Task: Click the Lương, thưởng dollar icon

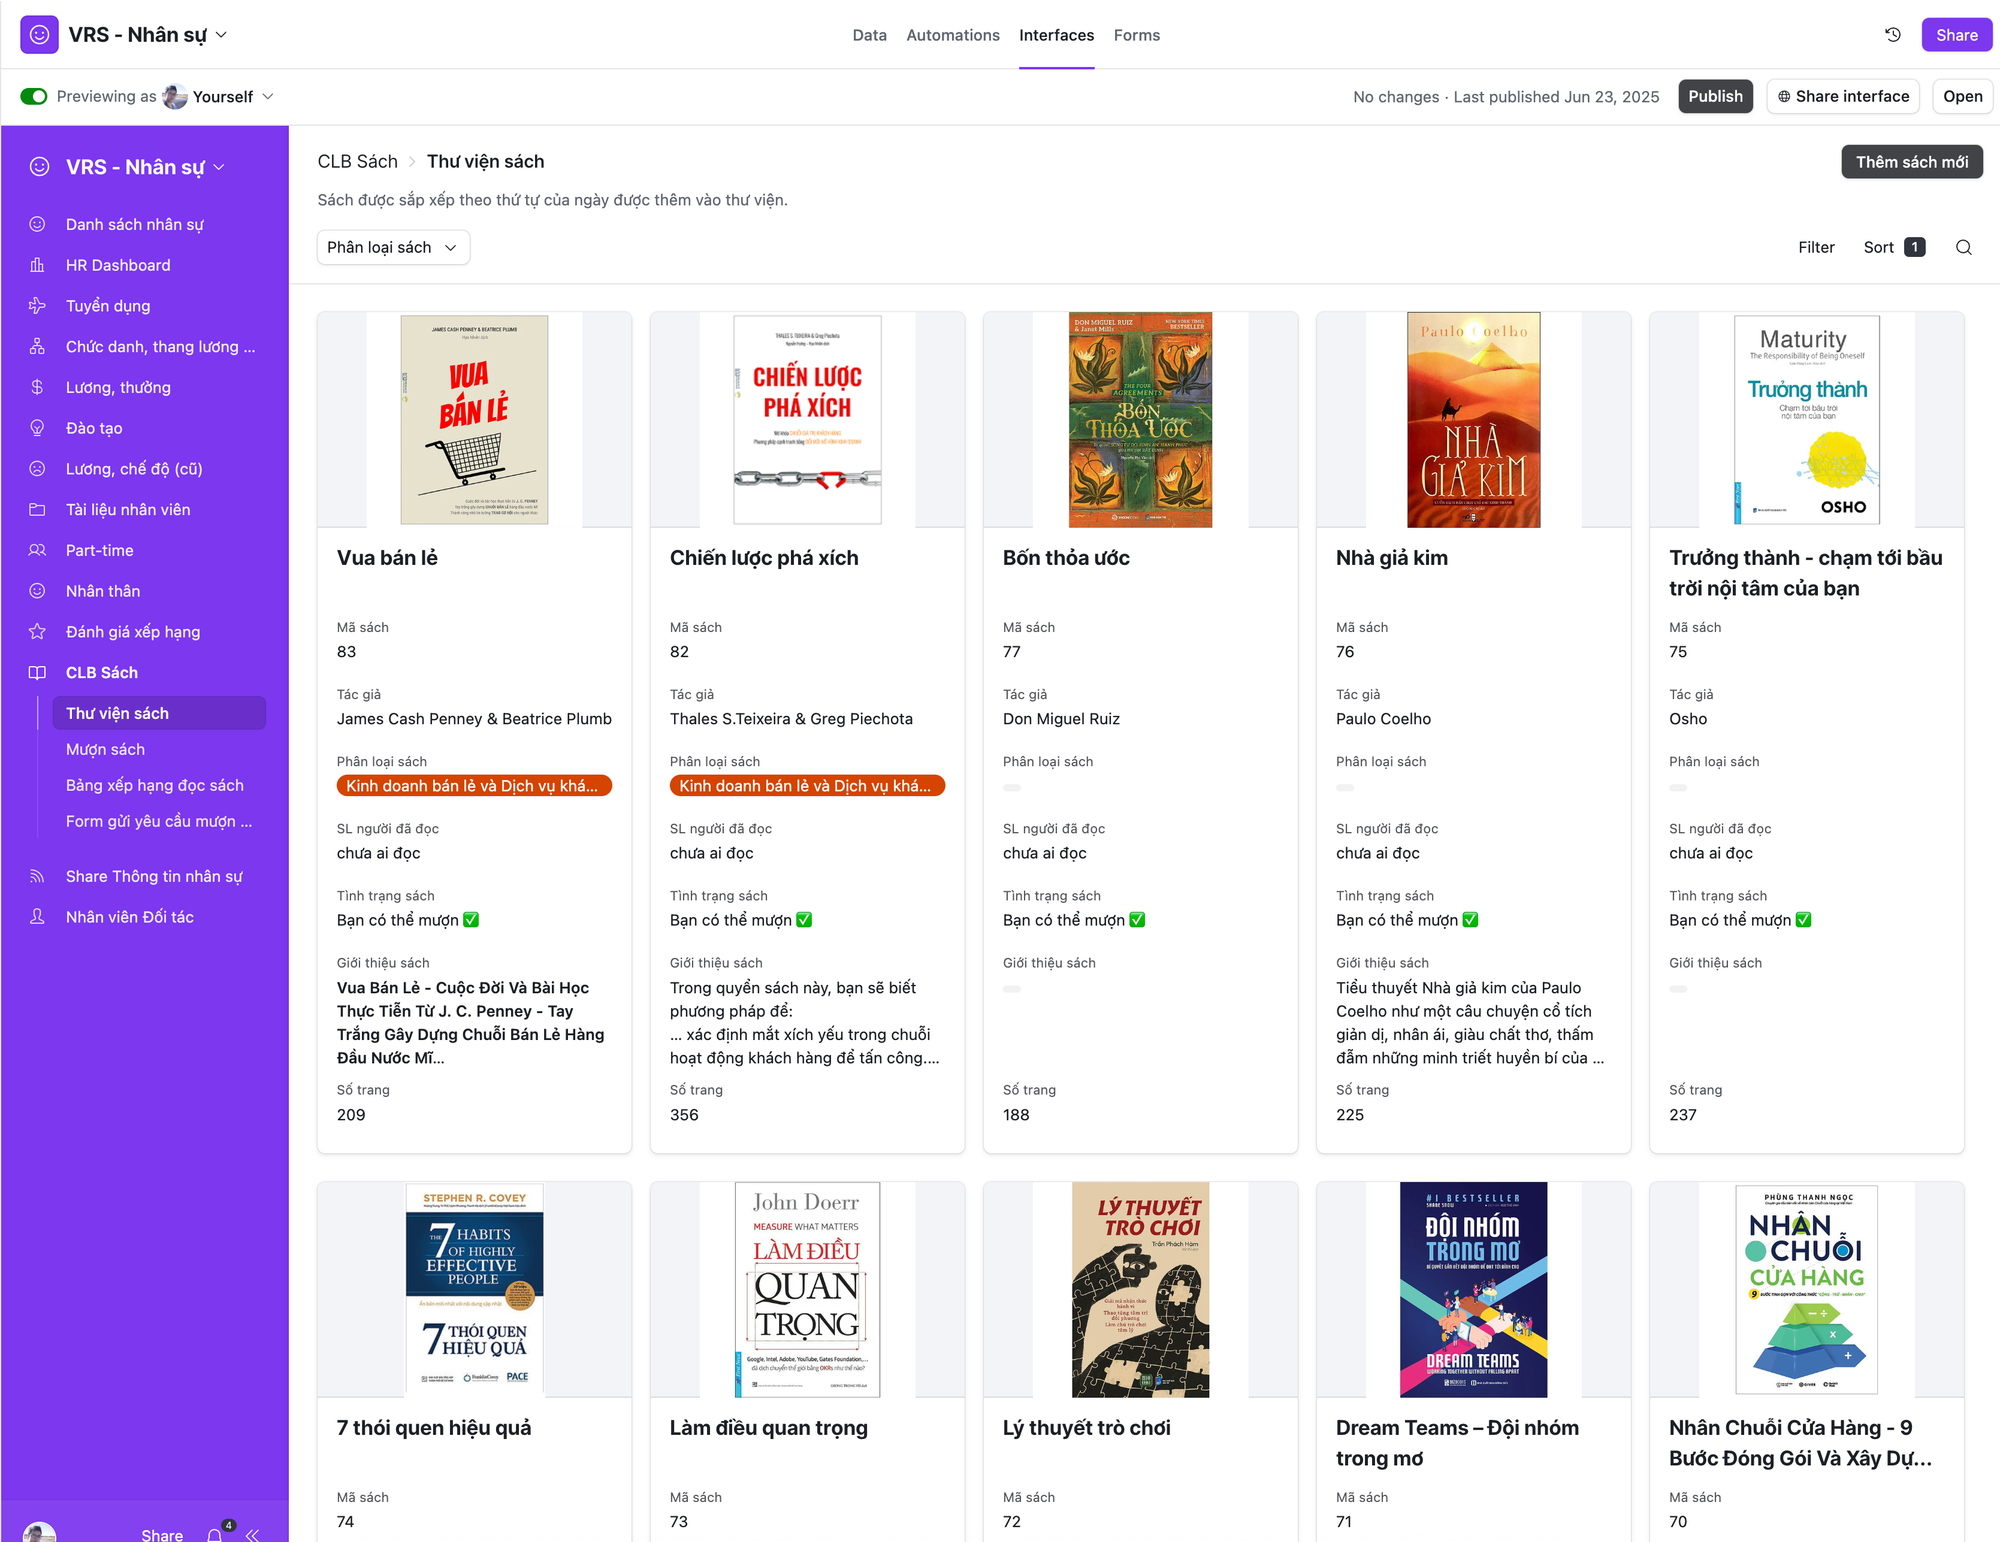Action: click(37, 387)
